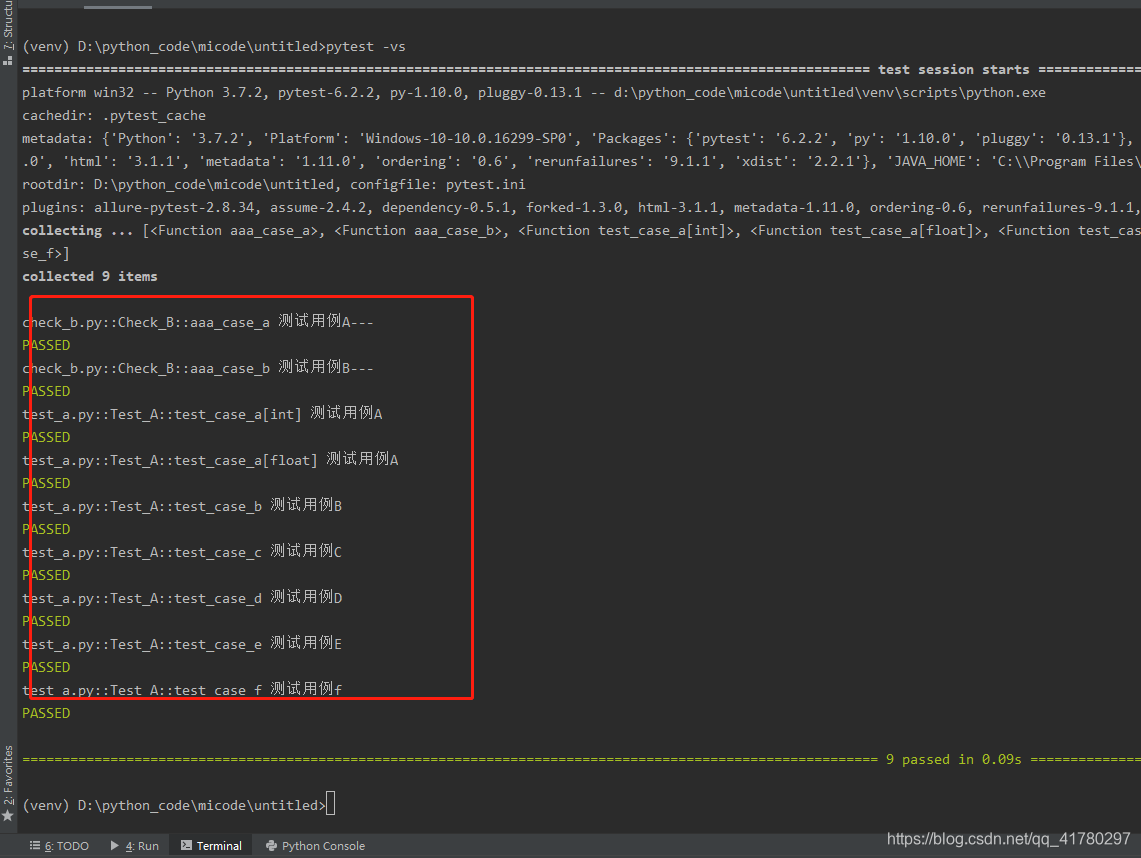Screen dimensions: 1141x858
Task: Click the 'test session starts' header text
Action: (953, 69)
